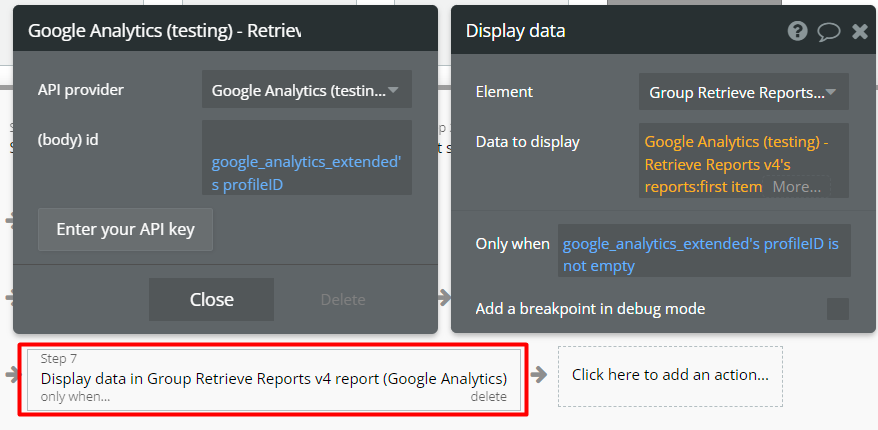This screenshot has height=430, width=878.
Task: Click here to add an action
Action: pos(670,376)
